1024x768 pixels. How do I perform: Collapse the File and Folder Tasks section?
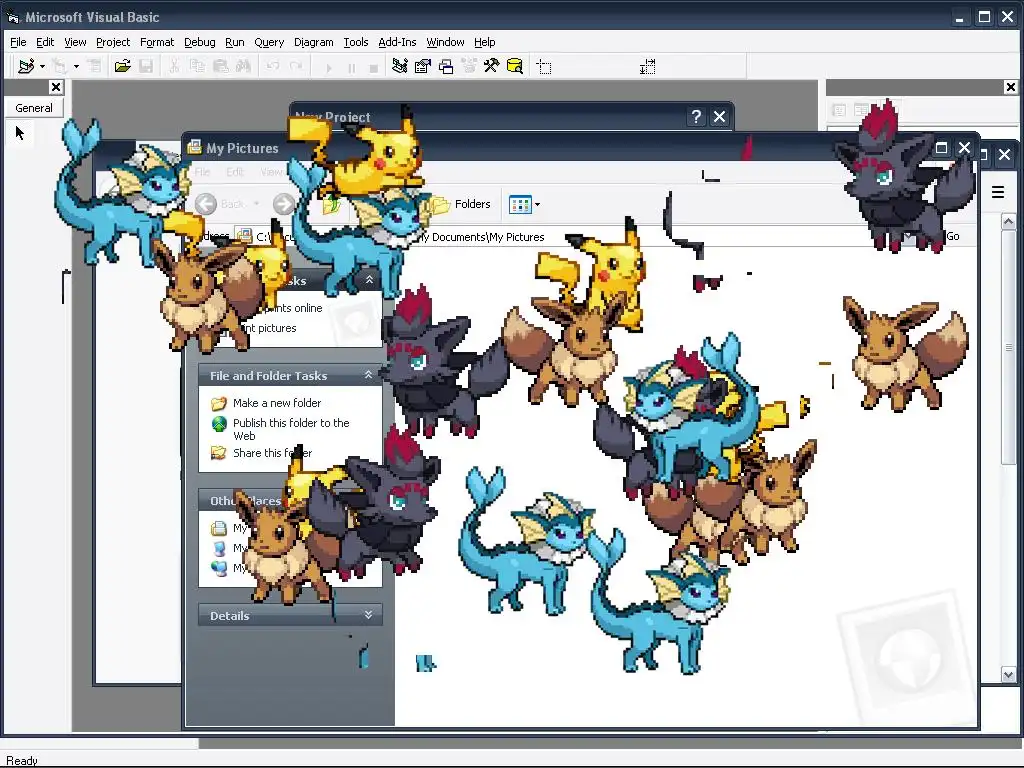coord(368,375)
